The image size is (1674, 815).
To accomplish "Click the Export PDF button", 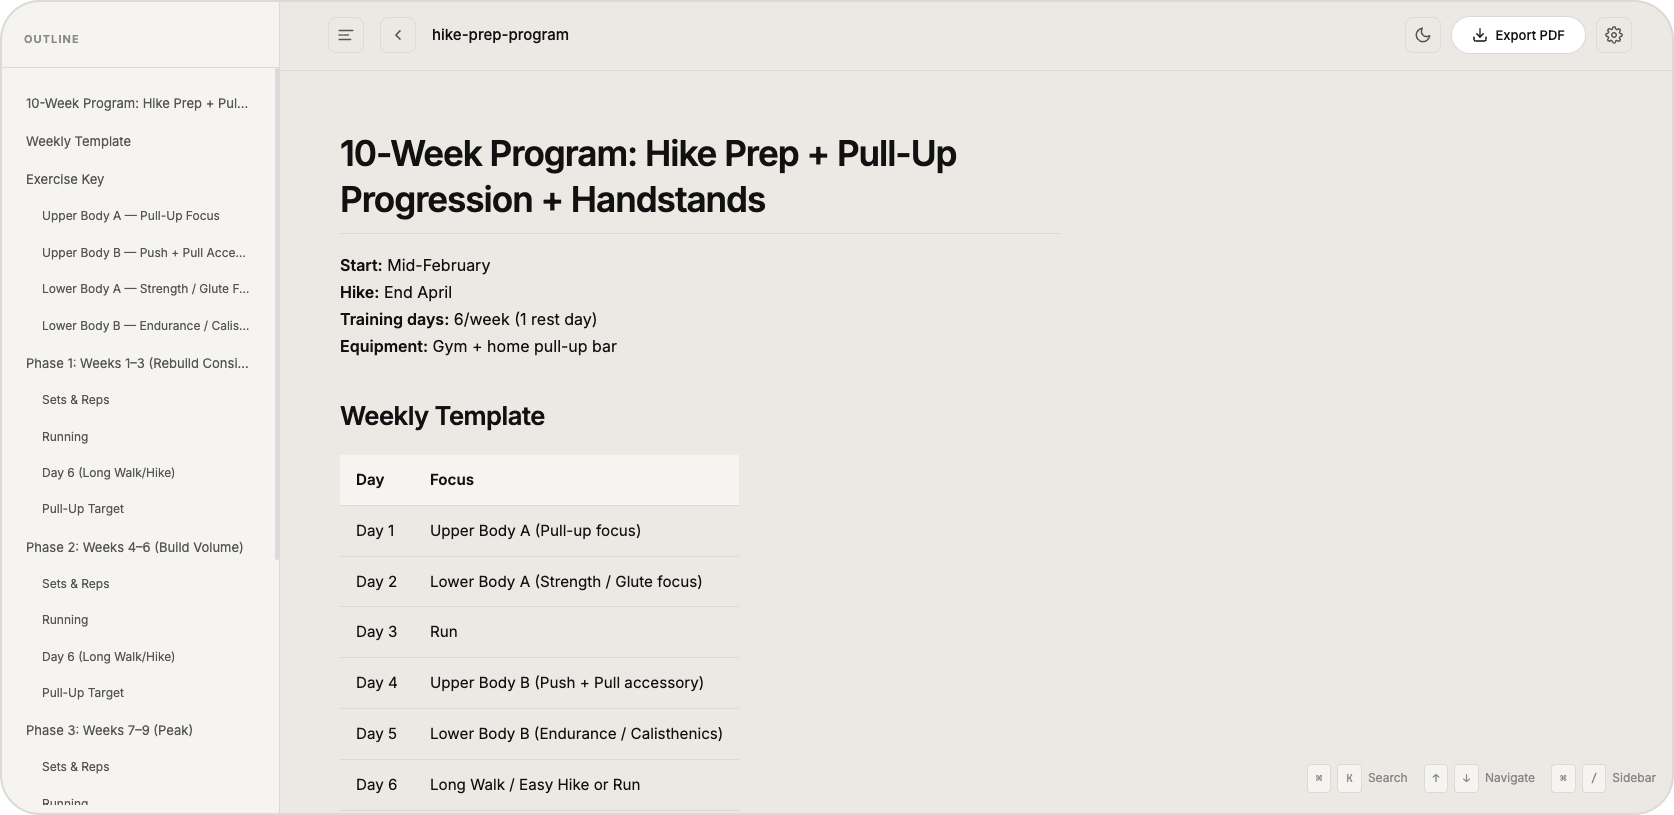I will tap(1518, 35).
